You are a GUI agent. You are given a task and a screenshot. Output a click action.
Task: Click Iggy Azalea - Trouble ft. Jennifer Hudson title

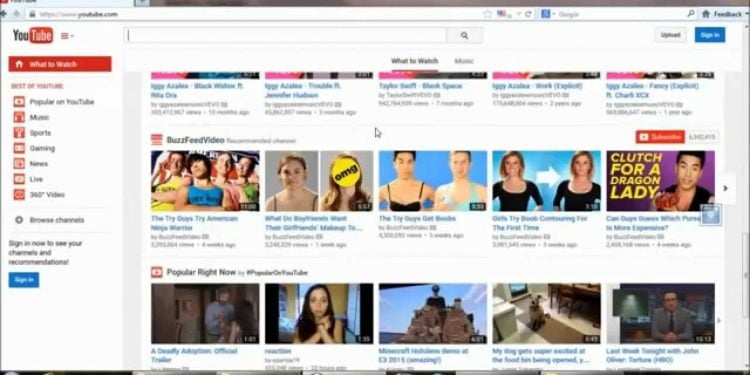303,90
